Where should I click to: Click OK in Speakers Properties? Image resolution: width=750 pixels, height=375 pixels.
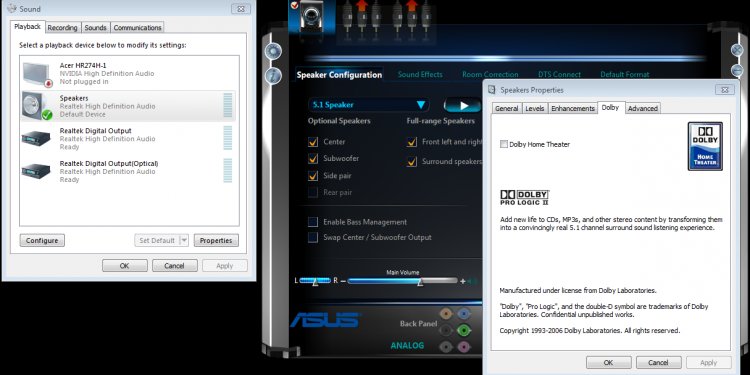click(x=608, y=363)
